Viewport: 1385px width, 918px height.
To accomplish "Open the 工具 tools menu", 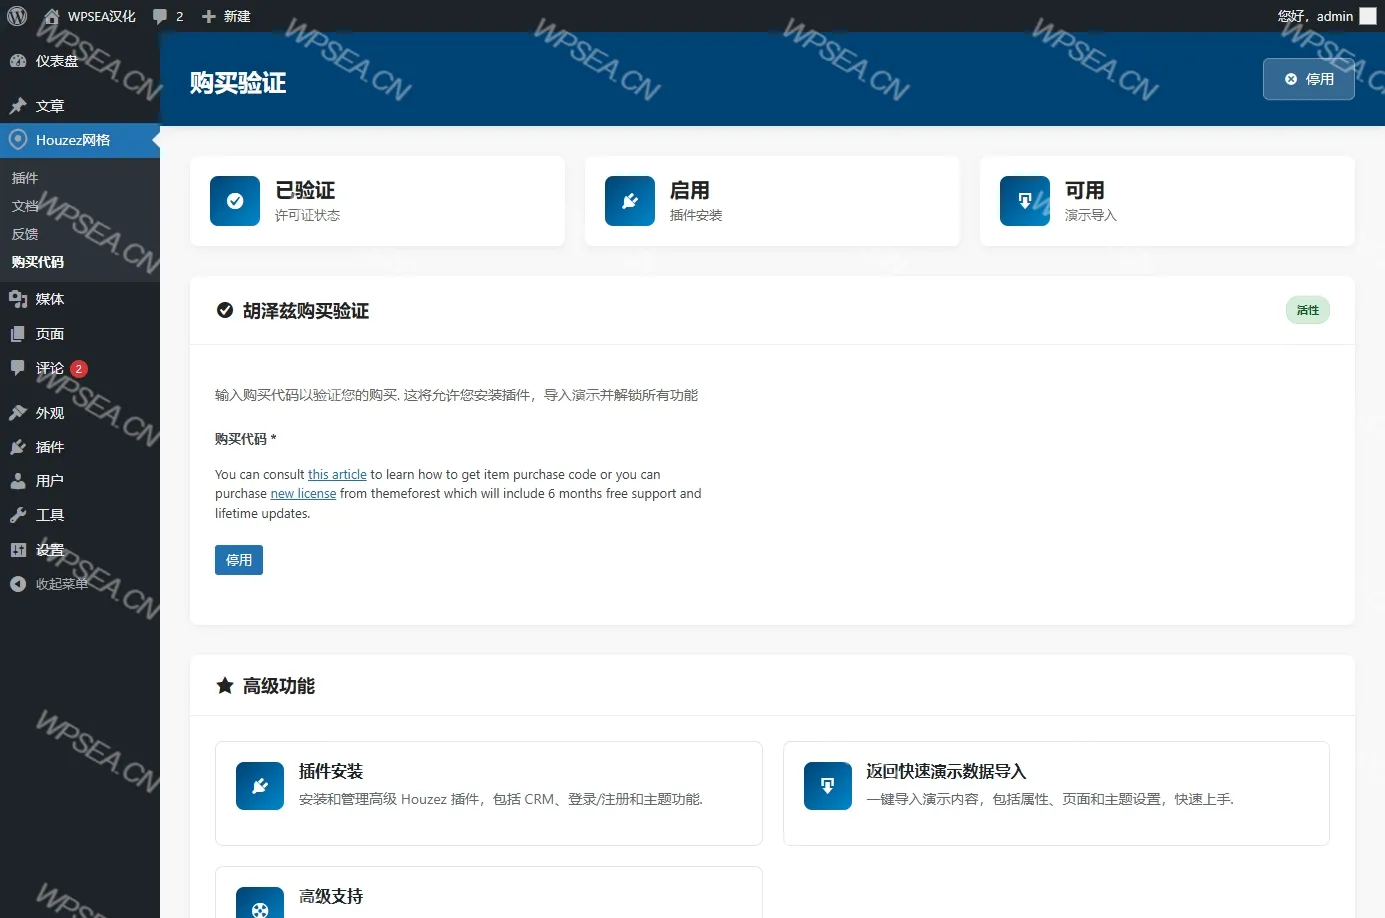I will click(x=80, y=515).
